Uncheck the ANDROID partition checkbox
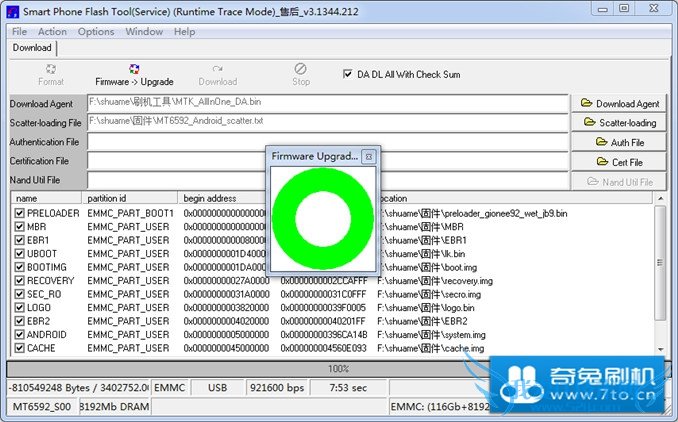 point(20,335)
